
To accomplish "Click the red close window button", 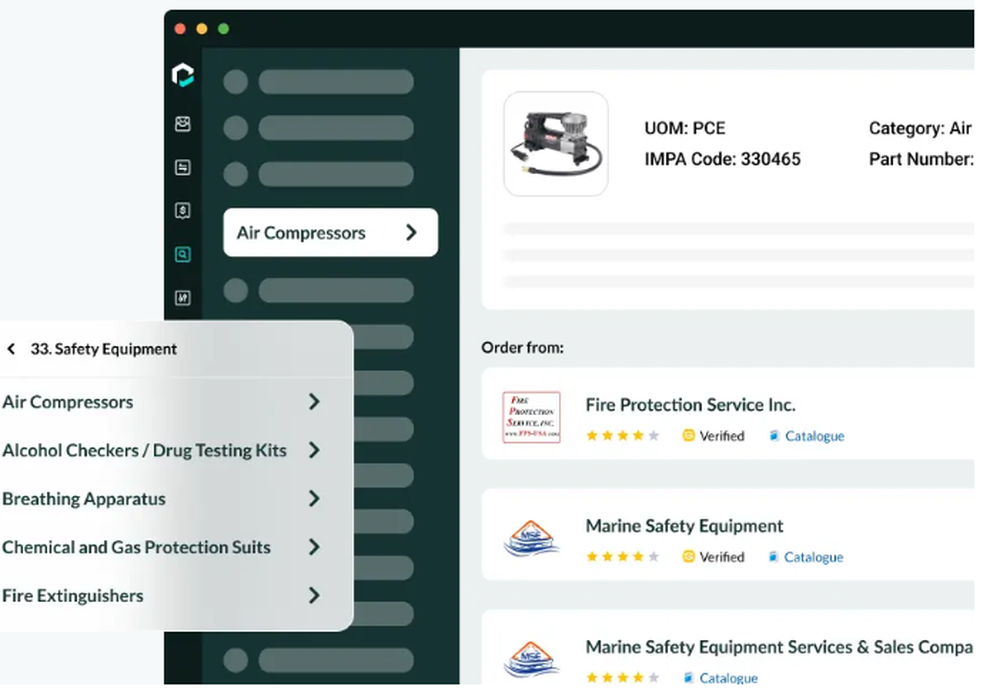I will point(180,29).
